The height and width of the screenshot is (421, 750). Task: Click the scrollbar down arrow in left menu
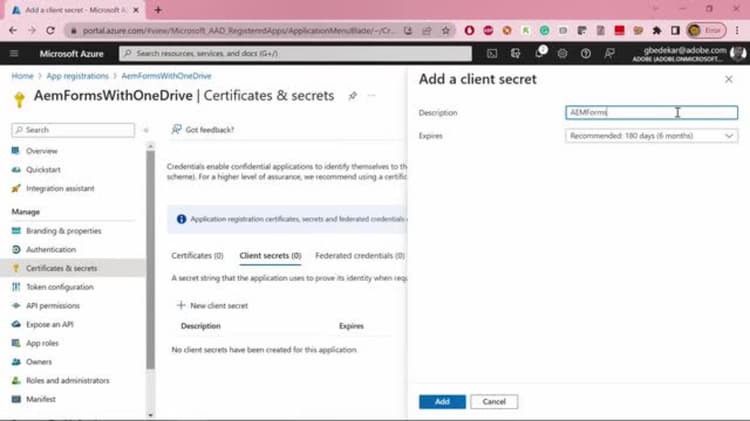tap(151, 415)
